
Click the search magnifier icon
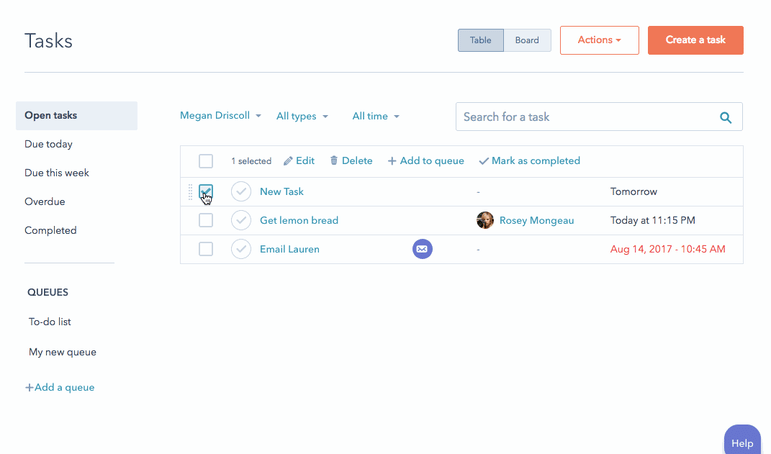click(726, 117)
